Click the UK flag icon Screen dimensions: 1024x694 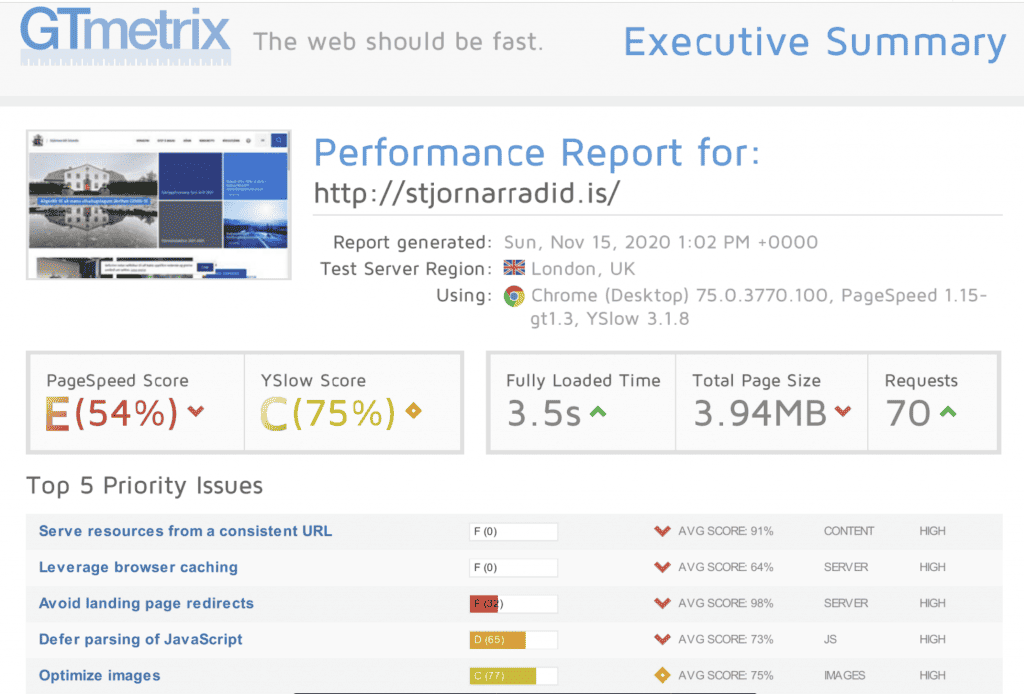click(x=514, y=268)
